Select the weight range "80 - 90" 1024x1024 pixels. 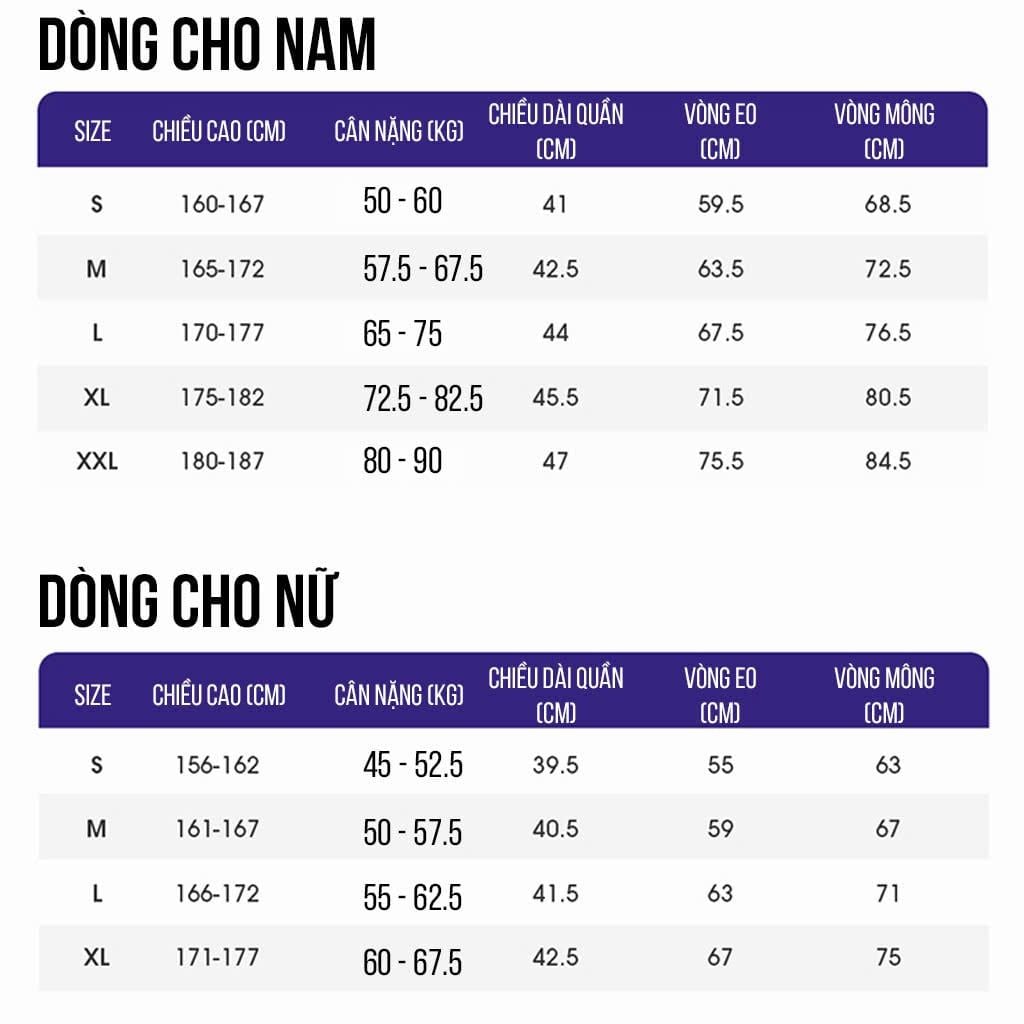point(402,461)
